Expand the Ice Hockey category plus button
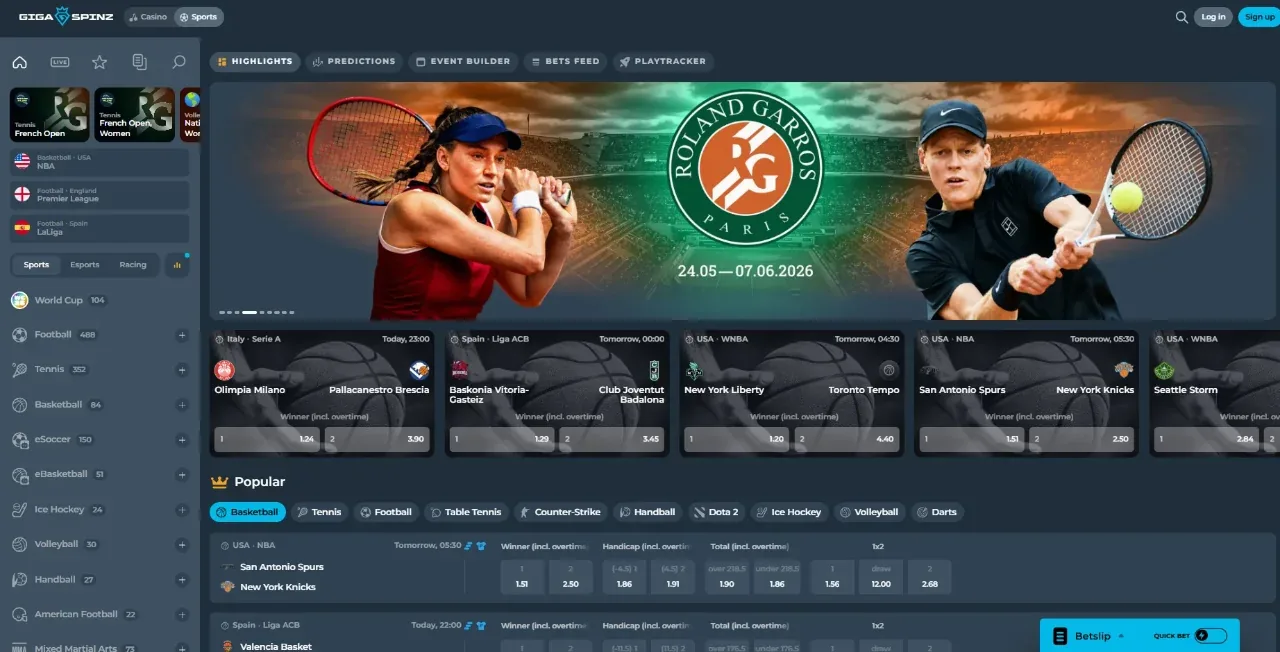The height and width of the screenshot is (652, 1280). 182,510
